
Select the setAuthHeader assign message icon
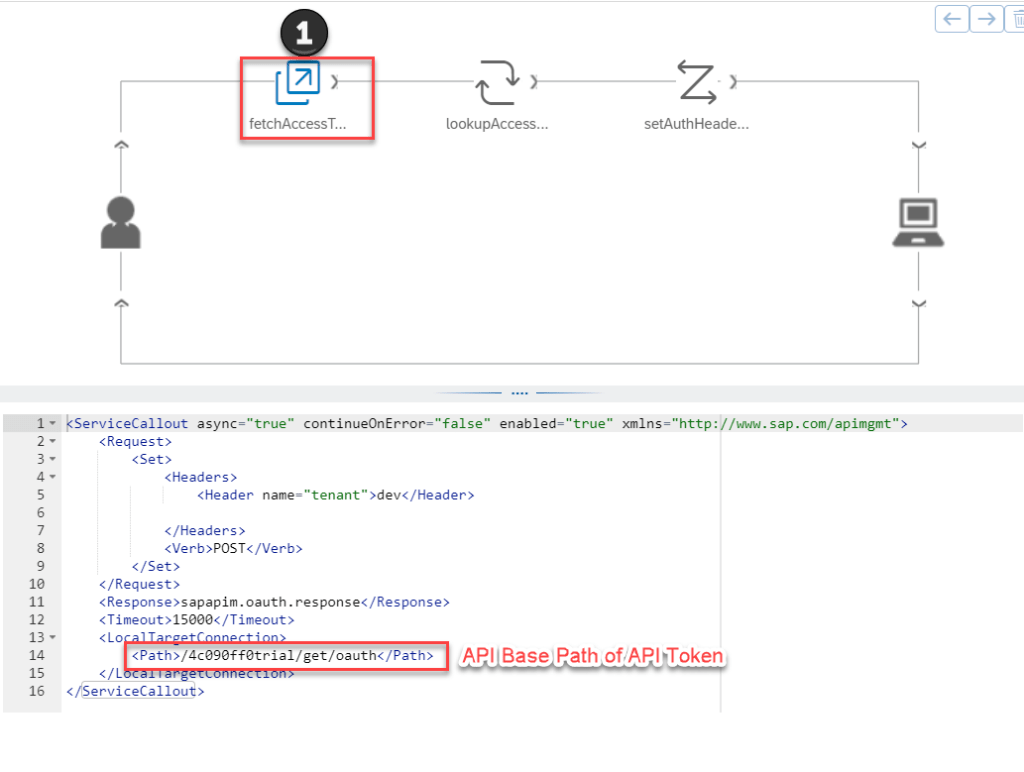tap(696, 82)
